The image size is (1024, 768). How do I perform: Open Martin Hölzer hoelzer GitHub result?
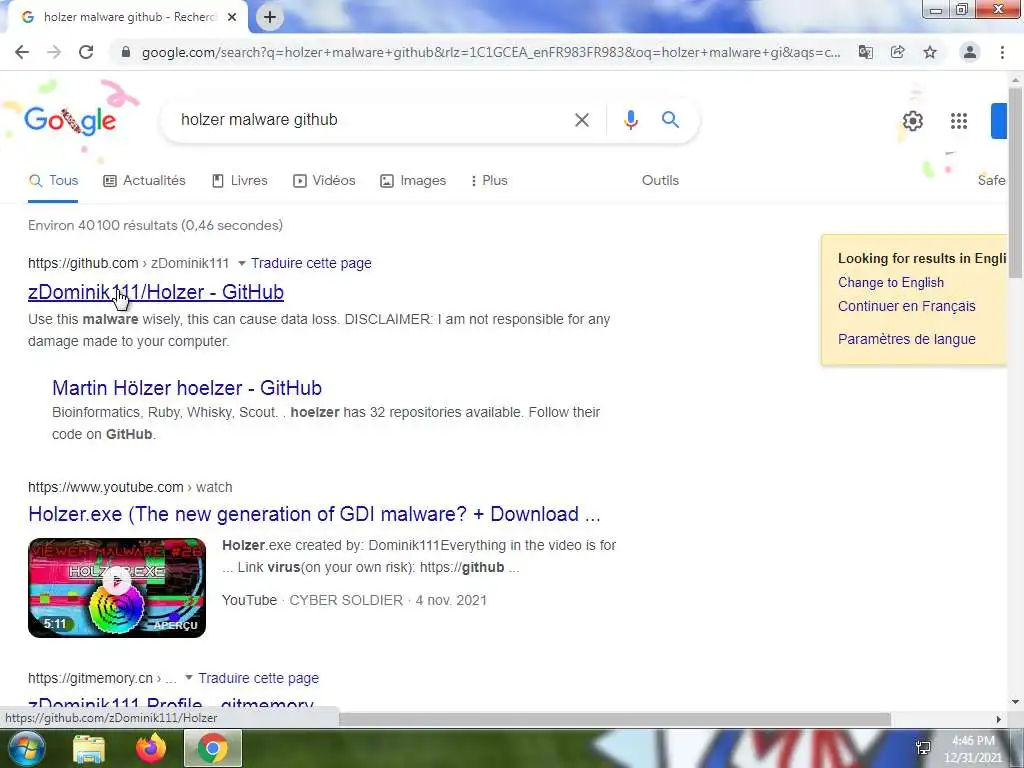187,388
